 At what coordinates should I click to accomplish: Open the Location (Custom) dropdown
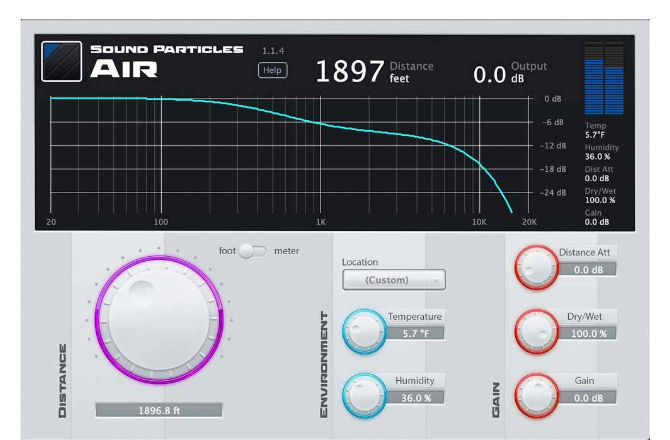393,280
